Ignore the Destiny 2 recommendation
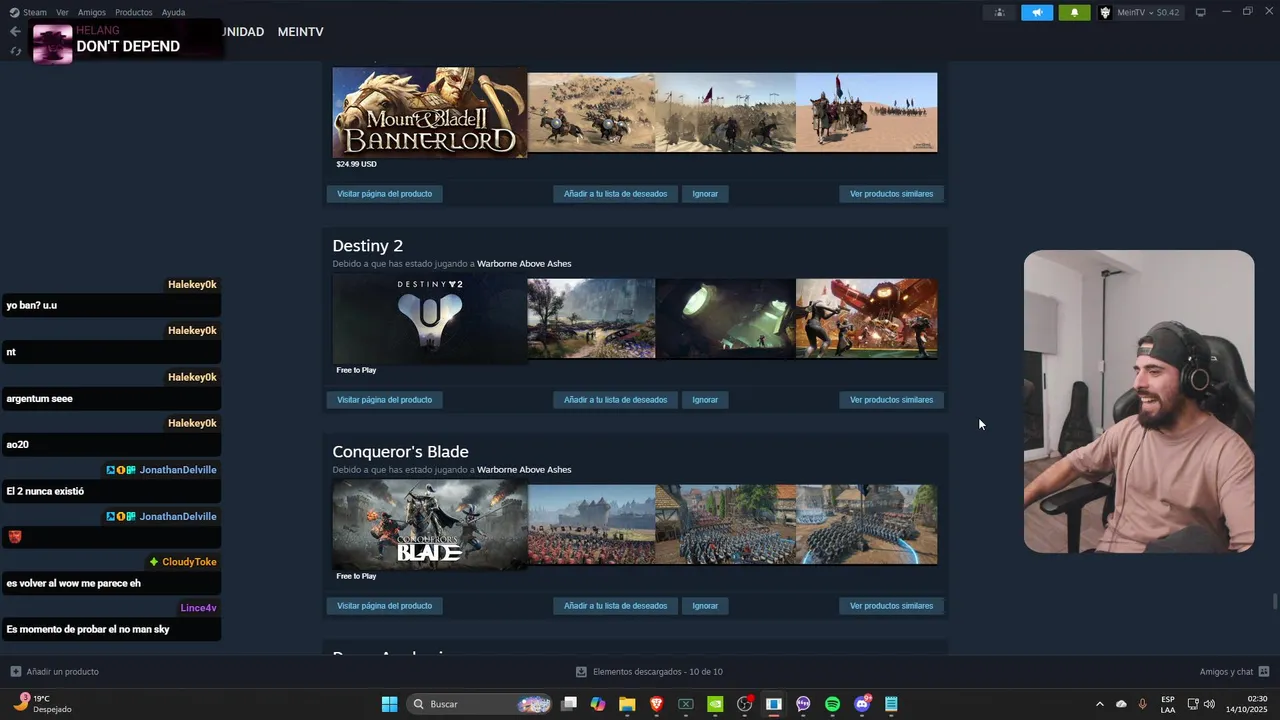The width and height of the screenshot is (1280, 720). tap(705, 400)
